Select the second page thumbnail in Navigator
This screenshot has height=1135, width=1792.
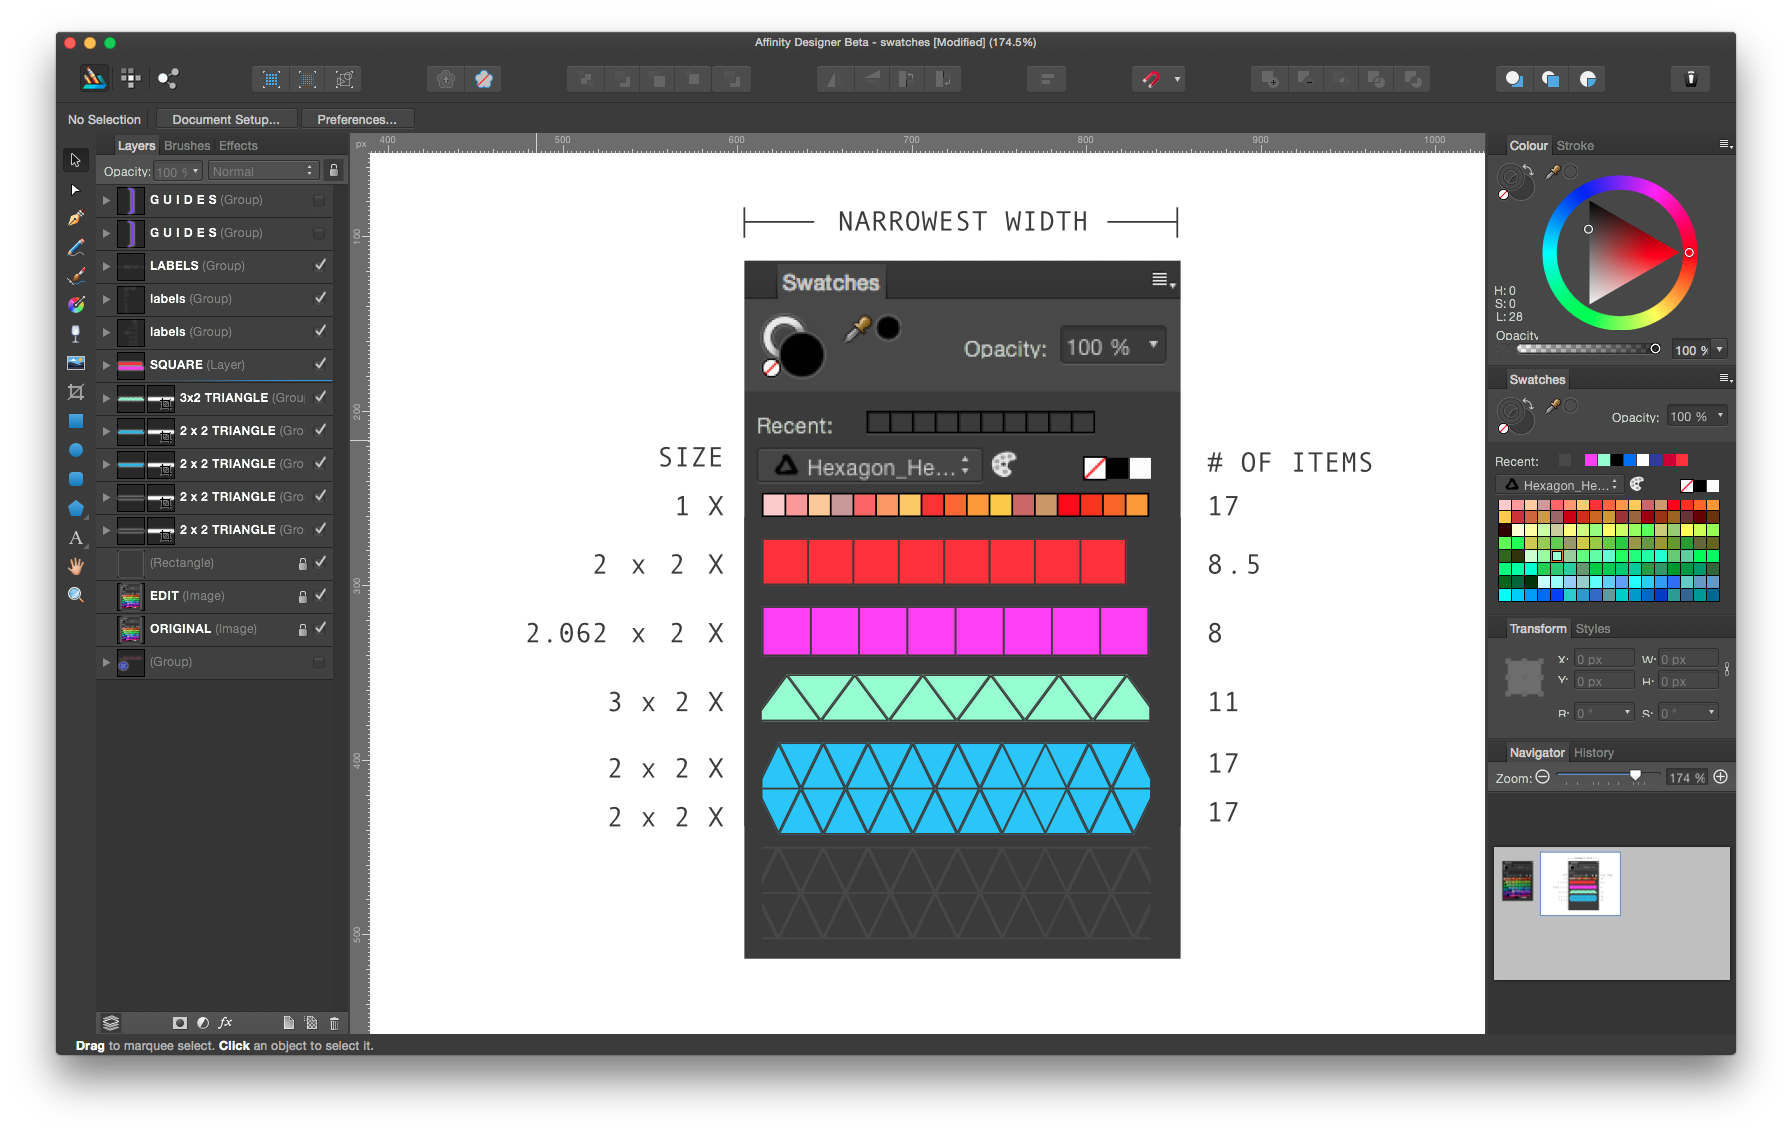(1580, 884)
